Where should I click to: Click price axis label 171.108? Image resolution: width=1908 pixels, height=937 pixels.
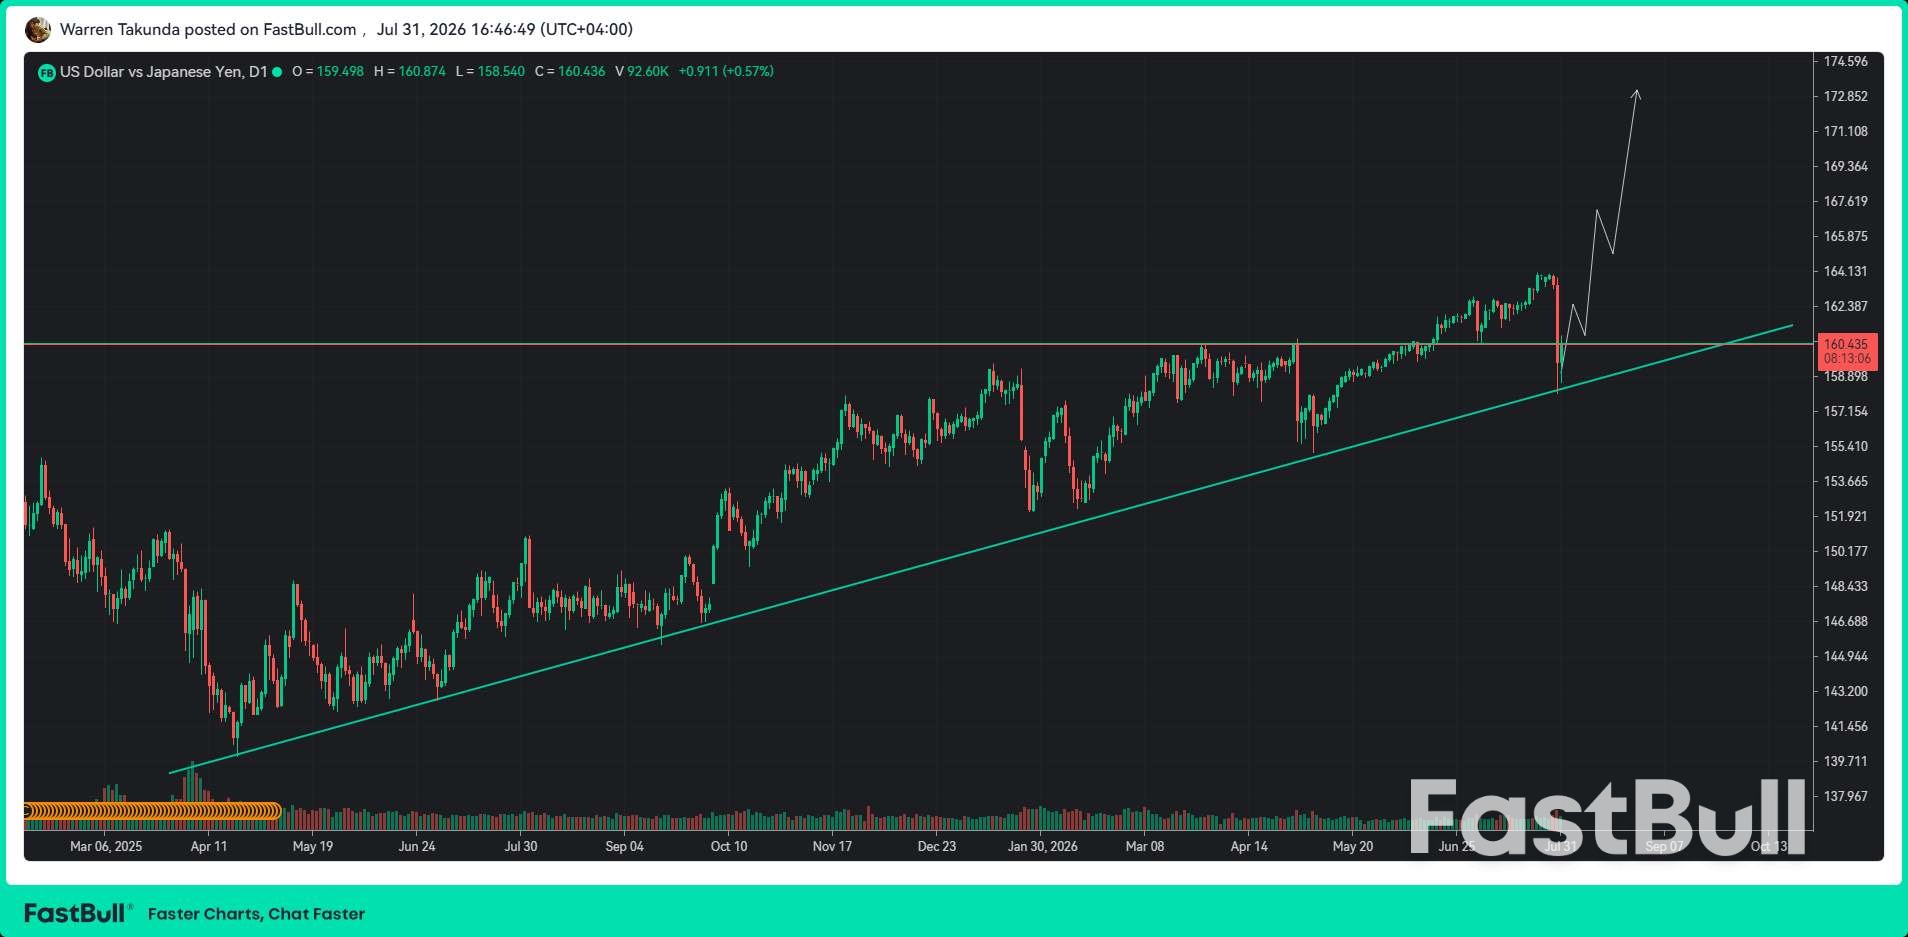point(1845,132)
